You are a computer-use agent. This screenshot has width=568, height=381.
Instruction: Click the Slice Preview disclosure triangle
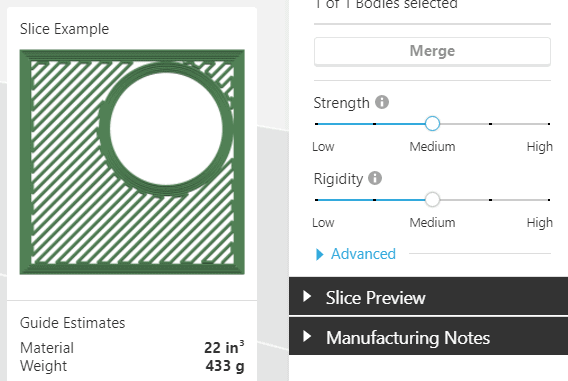pos(307,296)
